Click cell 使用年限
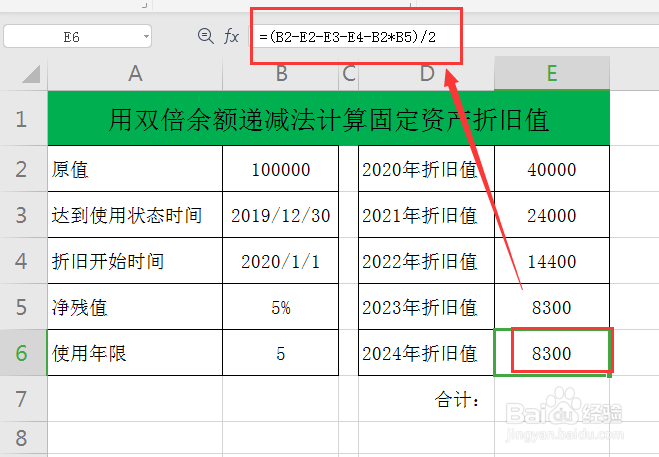The image size is (659, 457). tap(135, 353)
